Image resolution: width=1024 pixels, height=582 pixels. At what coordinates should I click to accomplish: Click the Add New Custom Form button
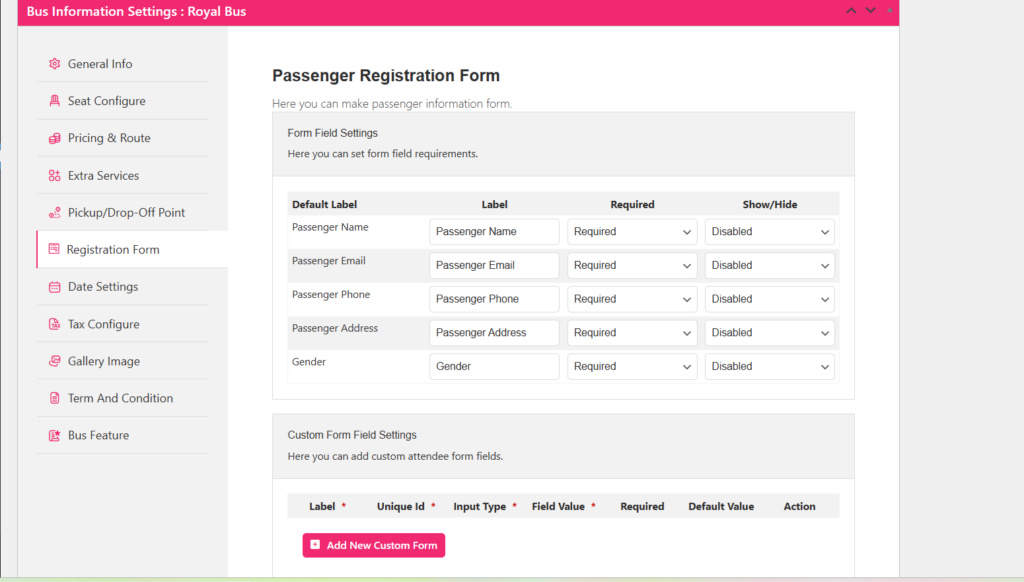[373, 545]
